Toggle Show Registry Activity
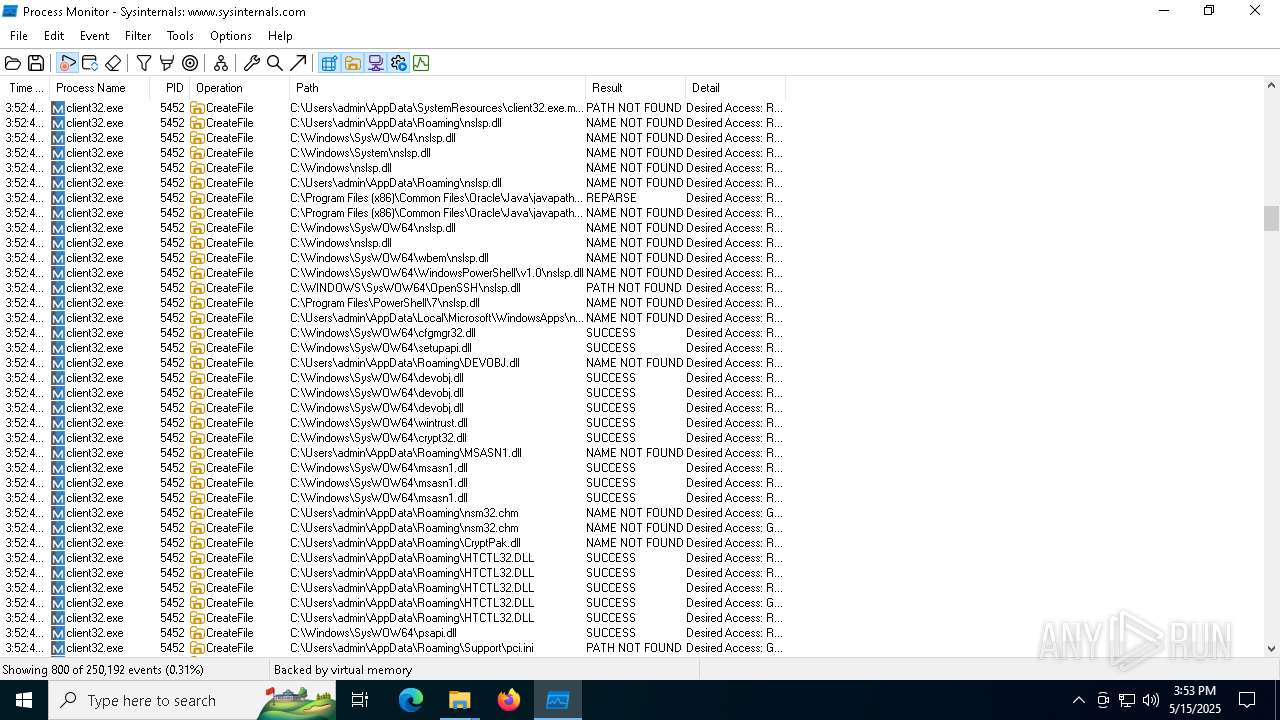Viewport: 1280px width, 720px height. click(329, 63)
